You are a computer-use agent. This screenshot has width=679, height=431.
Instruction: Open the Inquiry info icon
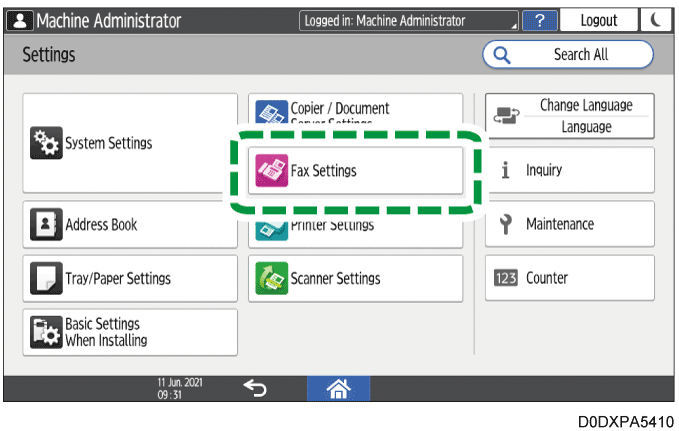[x=506, y=171]
